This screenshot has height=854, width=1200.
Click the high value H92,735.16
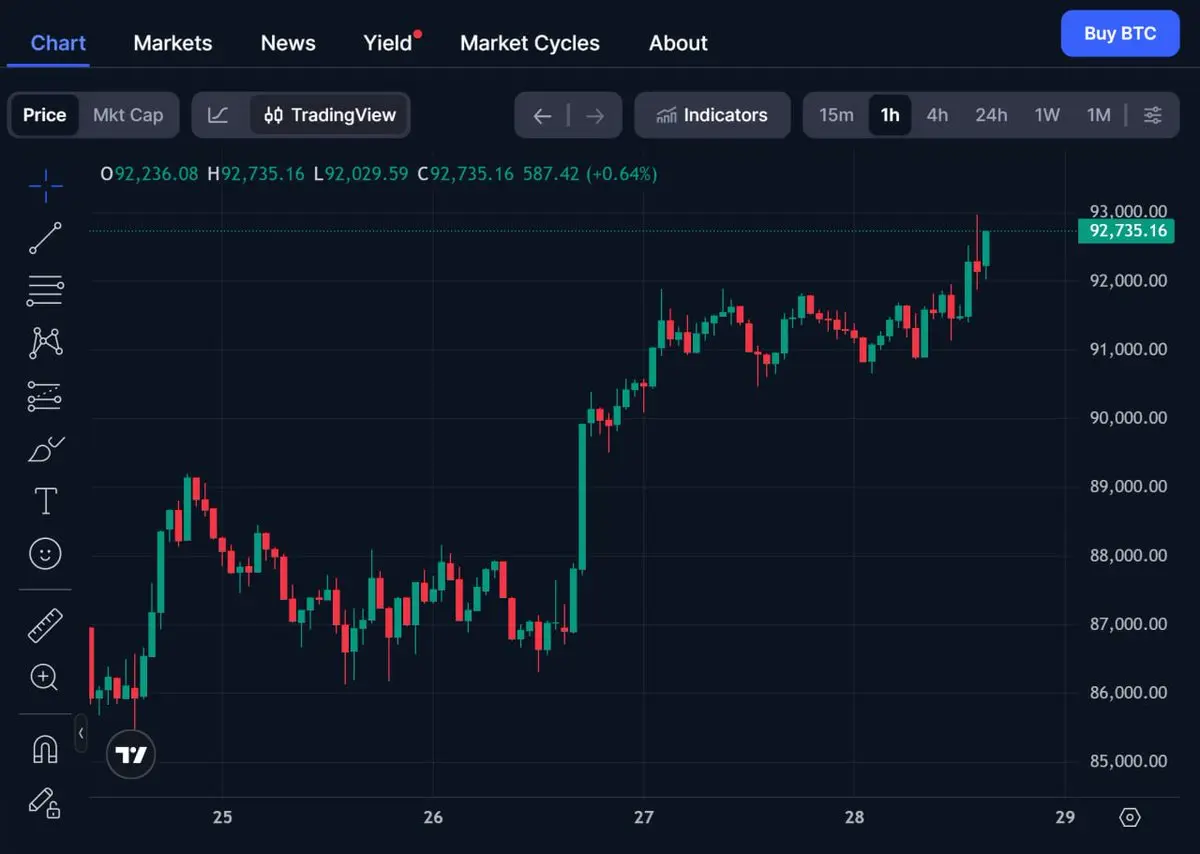(x=255, y=174)
